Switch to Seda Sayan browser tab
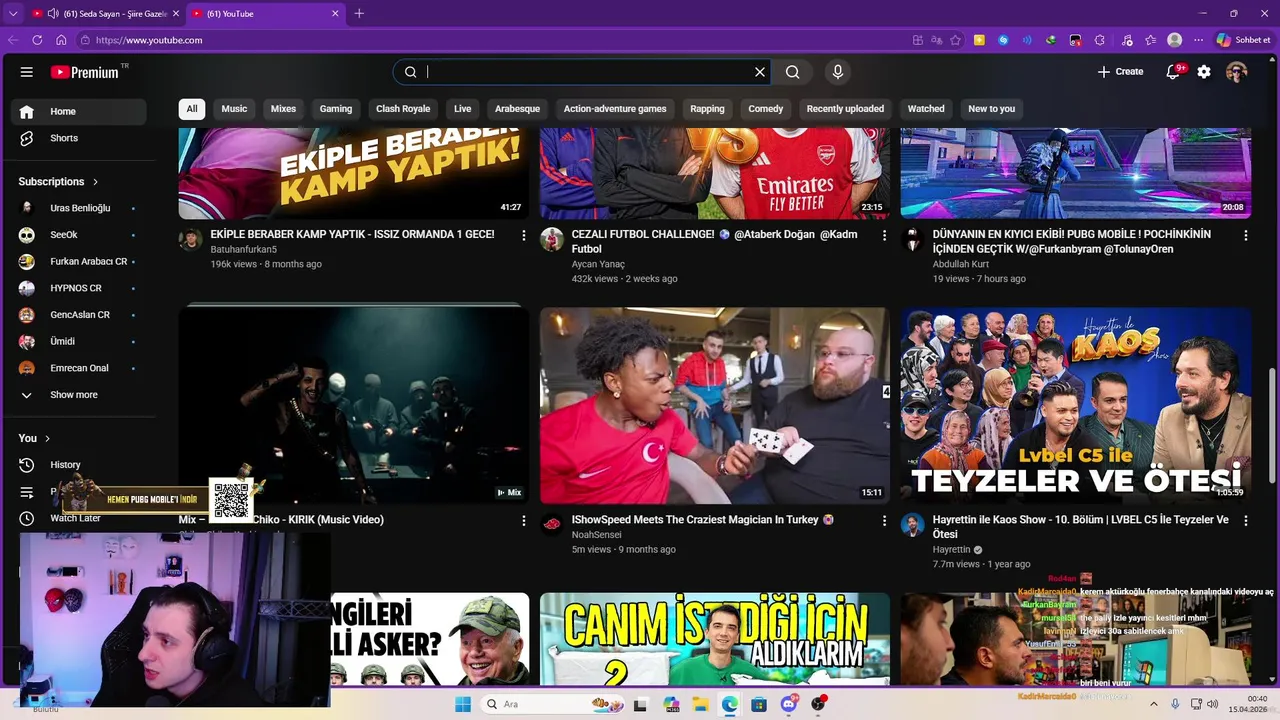 tap(105, 14)
